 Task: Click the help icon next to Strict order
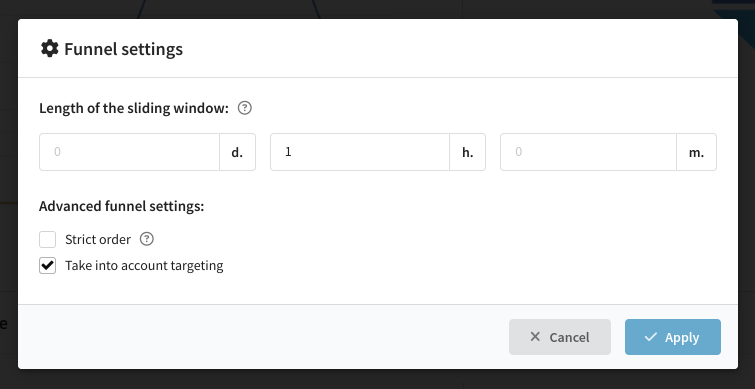tap(146, 239)
